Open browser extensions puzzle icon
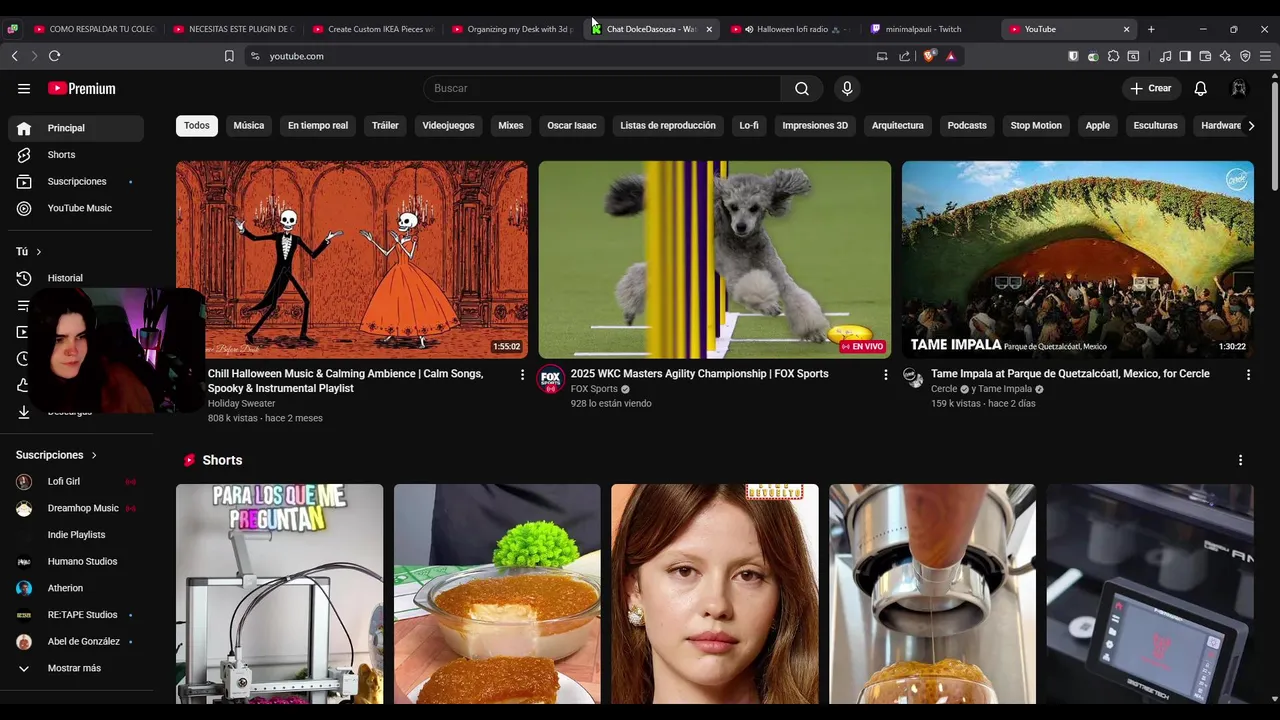 click(x=1113, y=56)
